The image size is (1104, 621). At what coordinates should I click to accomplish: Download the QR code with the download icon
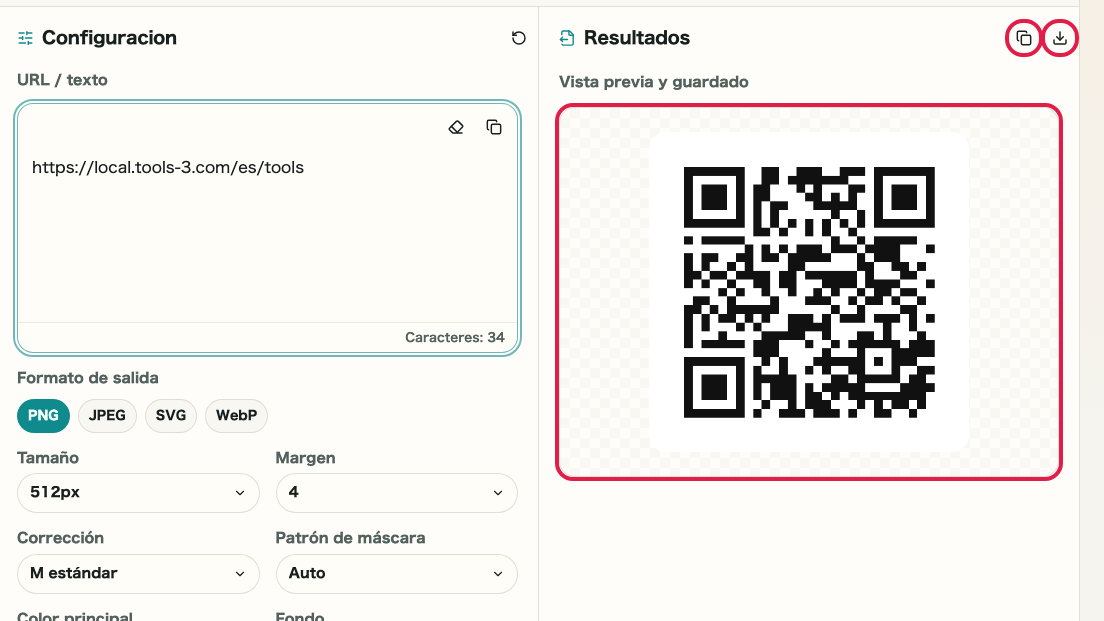(1060, 38)
